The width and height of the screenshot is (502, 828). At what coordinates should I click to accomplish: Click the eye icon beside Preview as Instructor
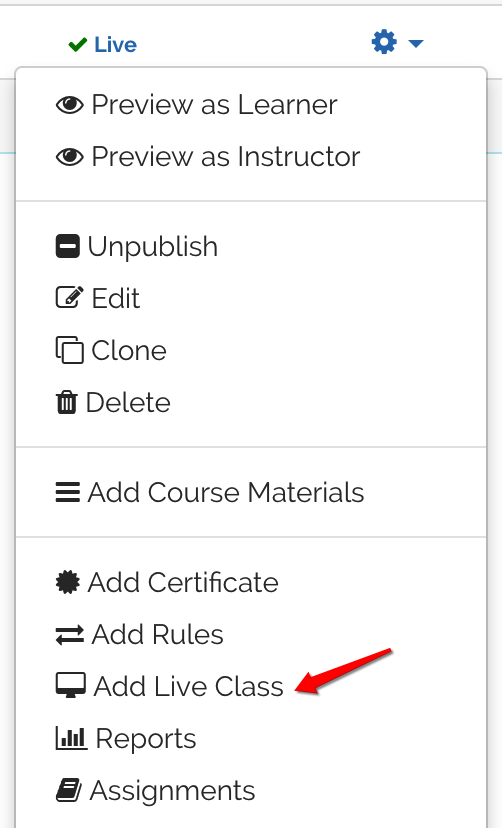[70, 157]
